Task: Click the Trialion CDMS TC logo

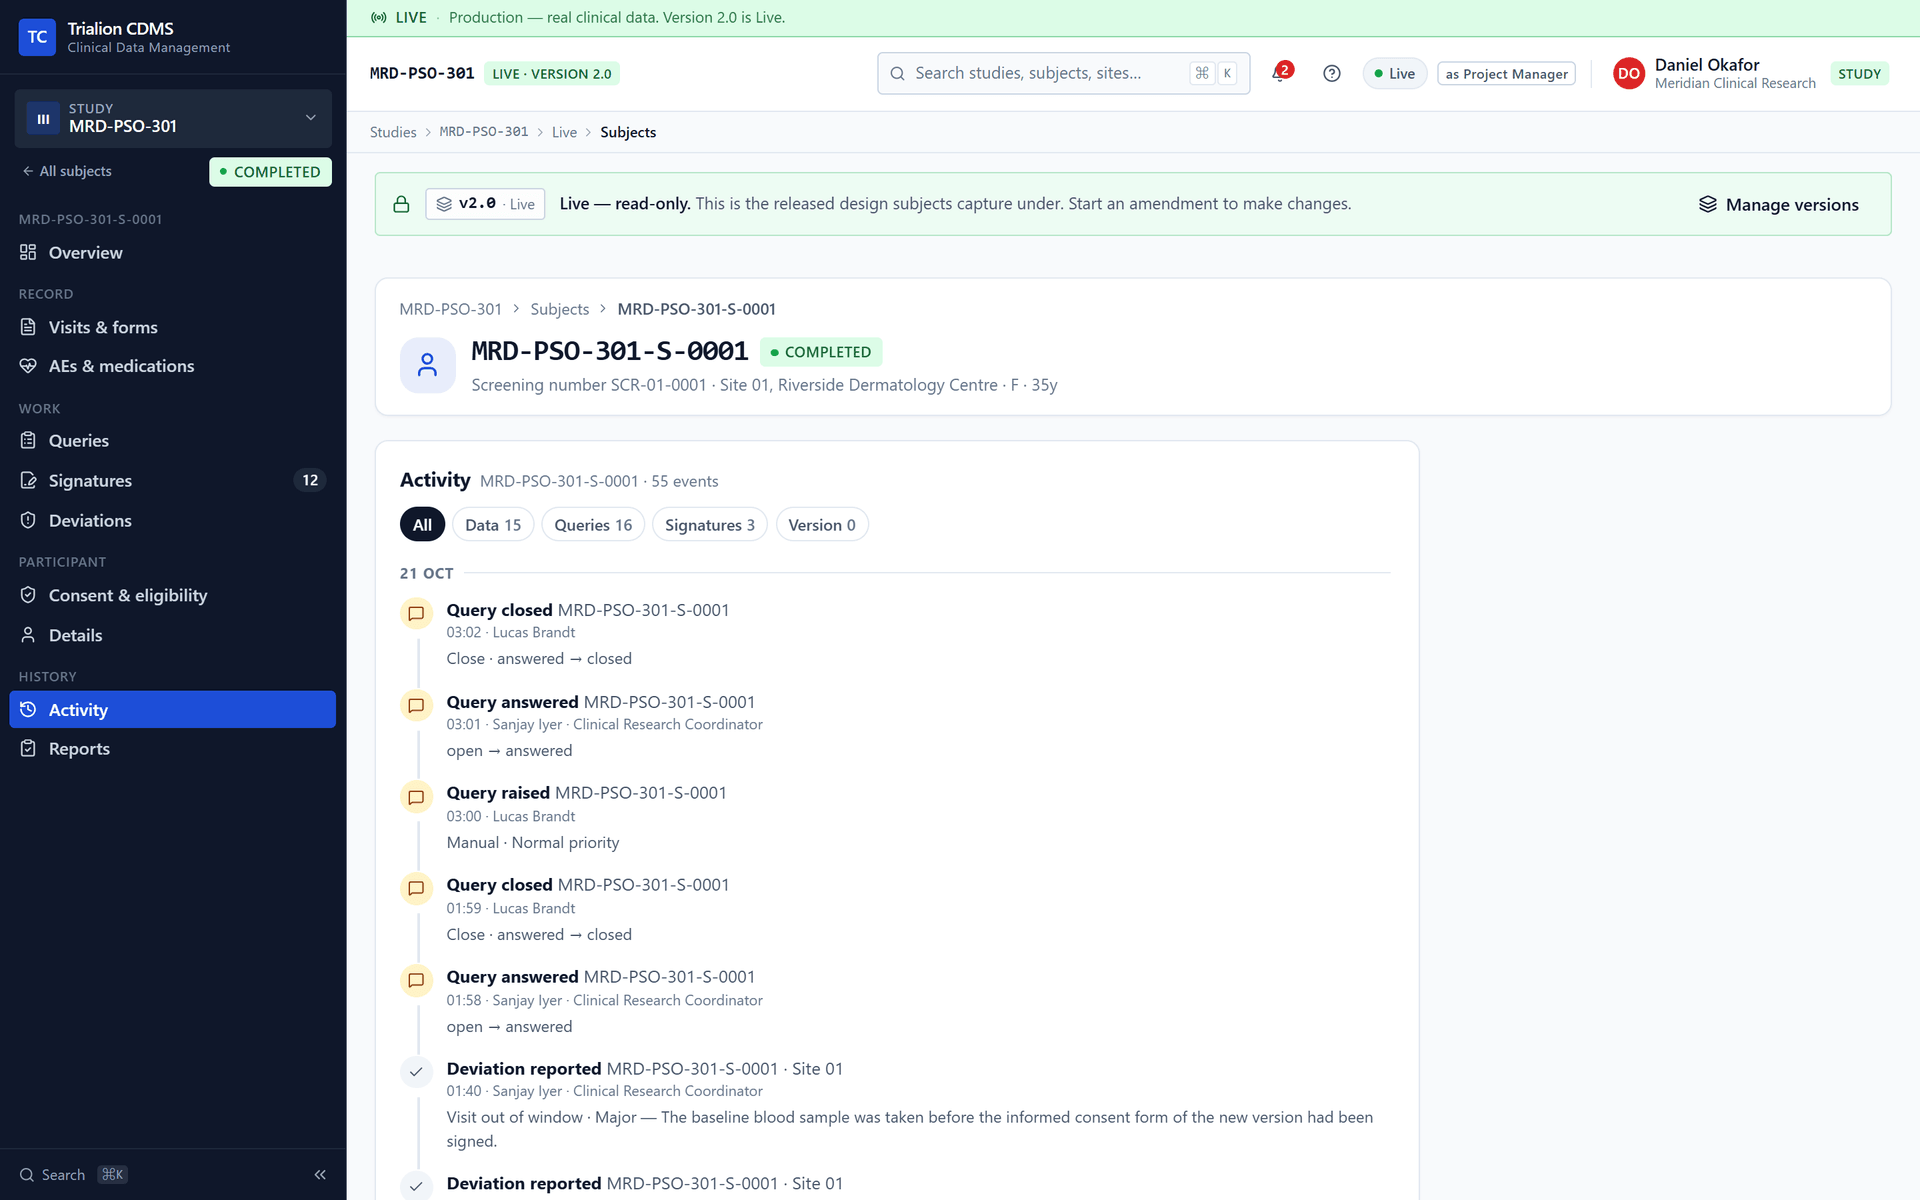Action: (x=37, y=37)
